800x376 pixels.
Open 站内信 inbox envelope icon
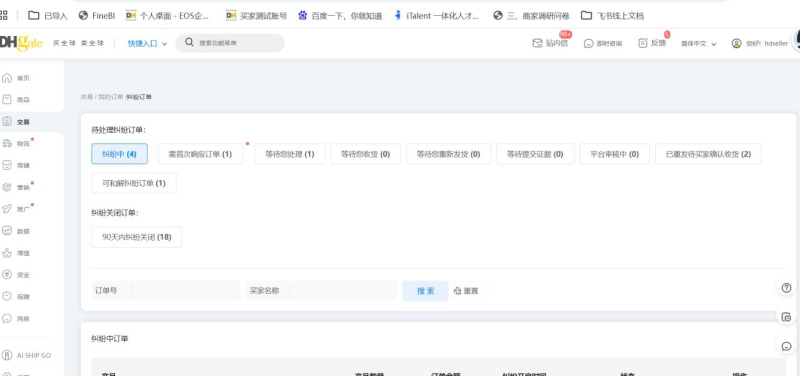(x=537, y=43)
